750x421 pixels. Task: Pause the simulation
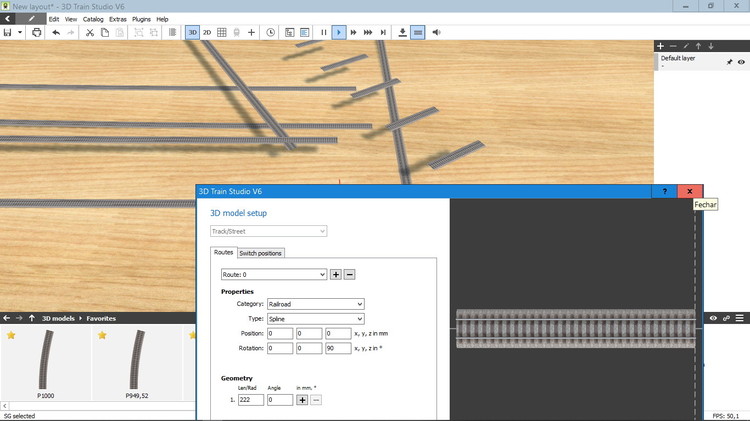pyautogui.click(x=324, y=33)
